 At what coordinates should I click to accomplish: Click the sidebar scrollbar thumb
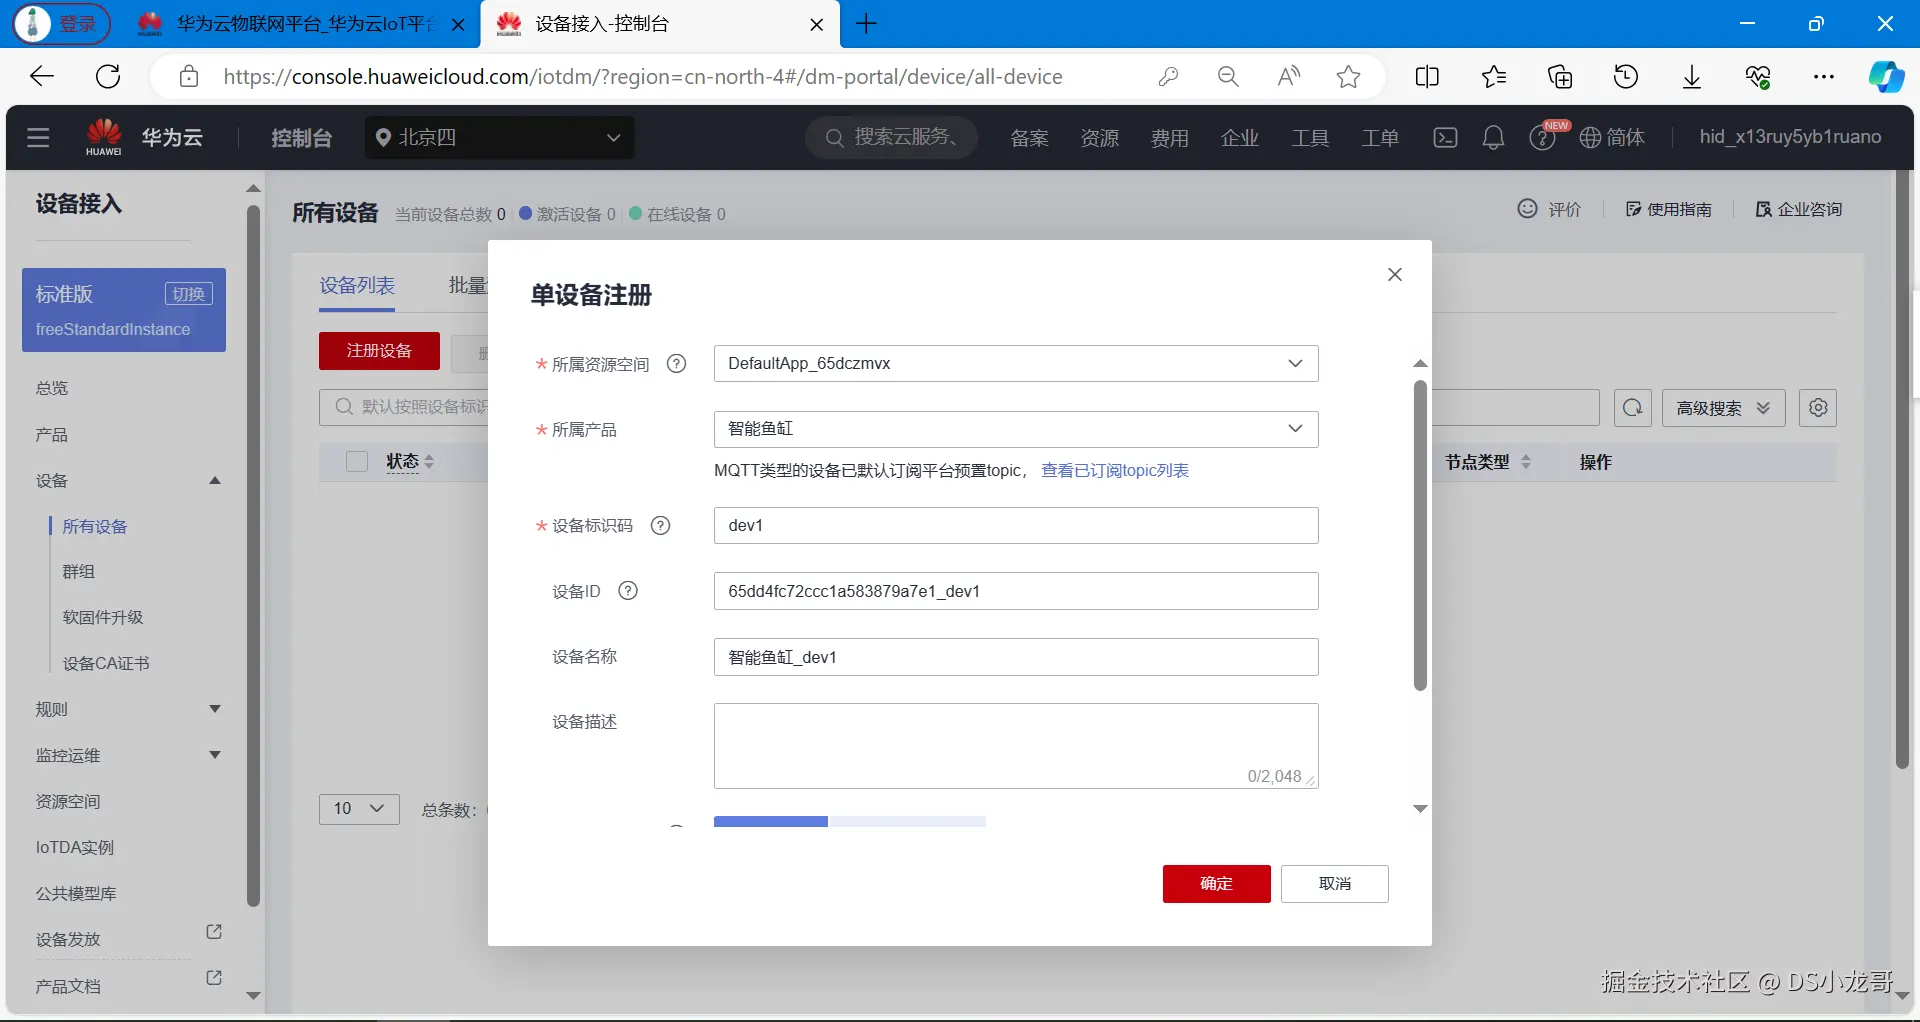[x=253, y=555]
